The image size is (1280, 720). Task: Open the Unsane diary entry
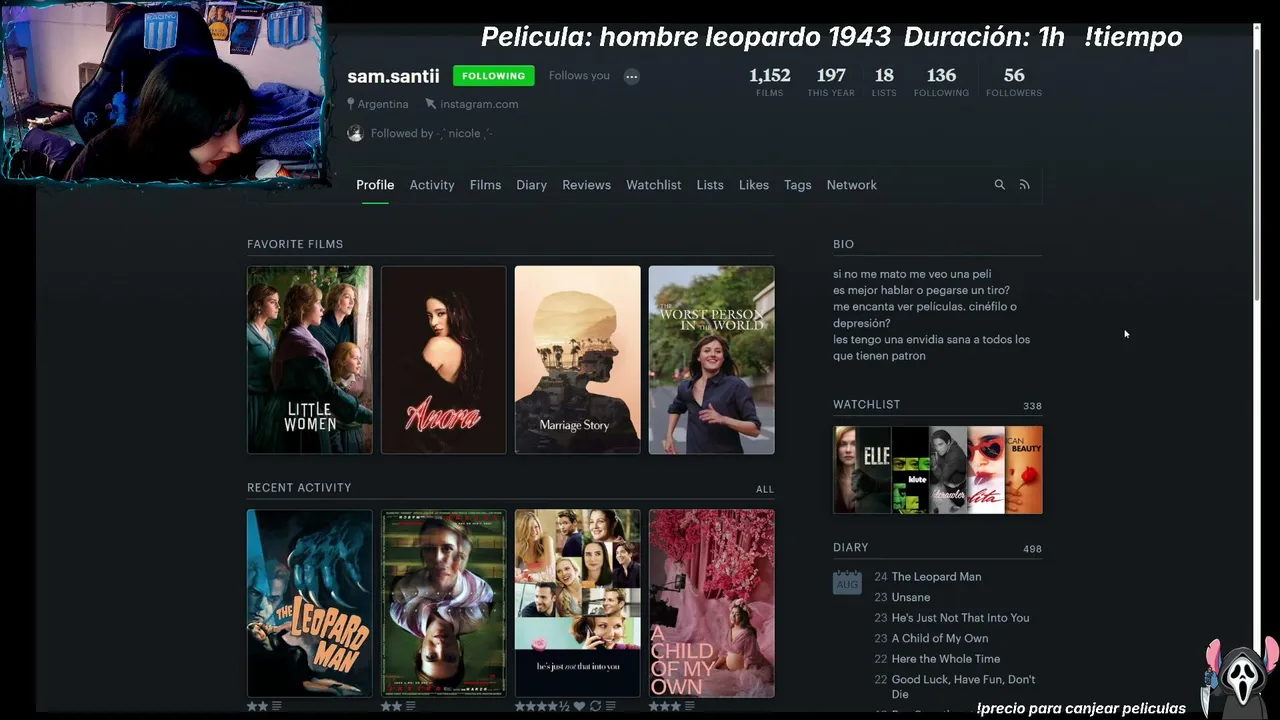tap(911, 597)
